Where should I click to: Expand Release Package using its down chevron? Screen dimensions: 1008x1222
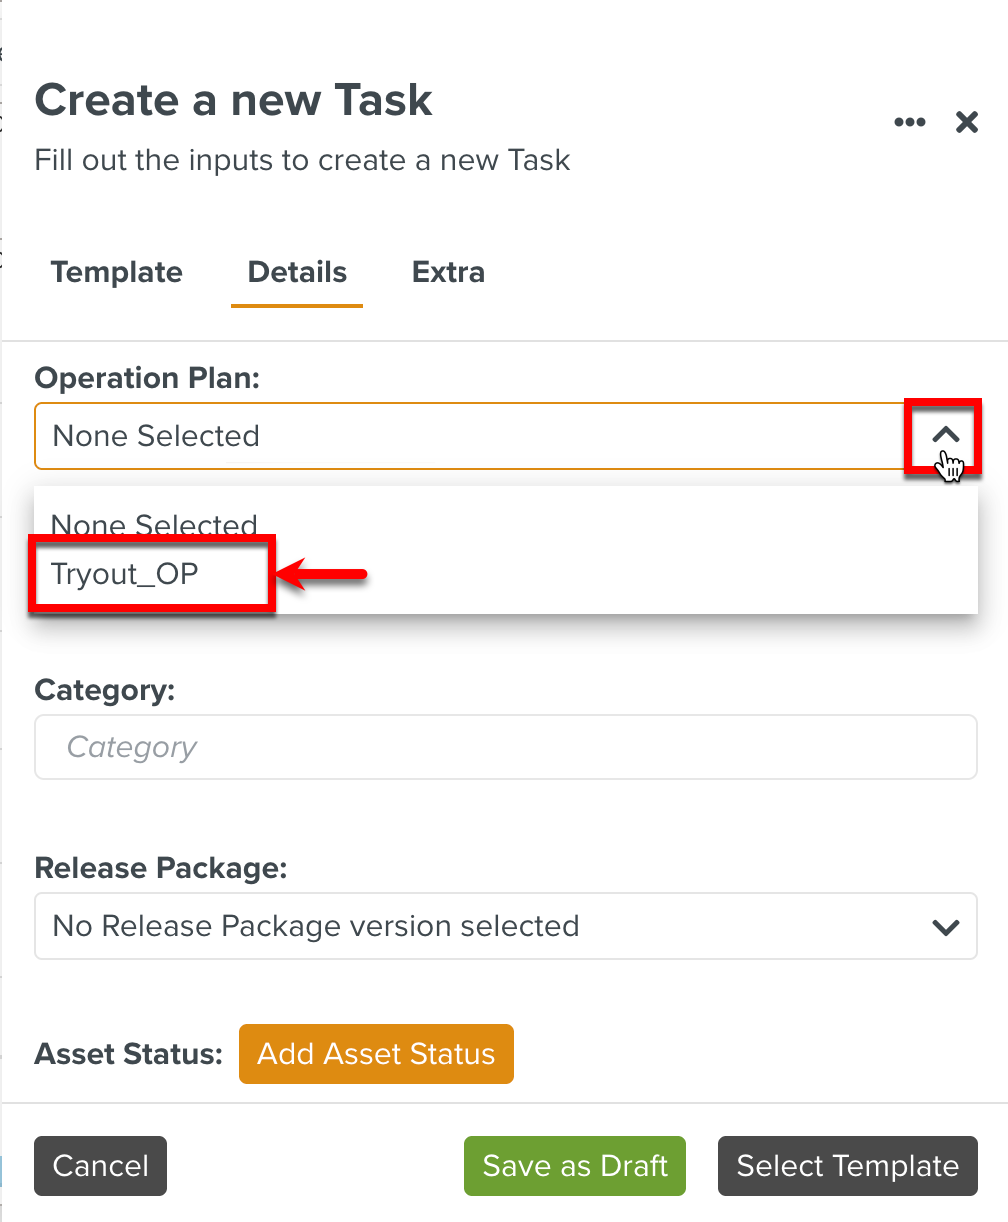click(x=945, y=927)
